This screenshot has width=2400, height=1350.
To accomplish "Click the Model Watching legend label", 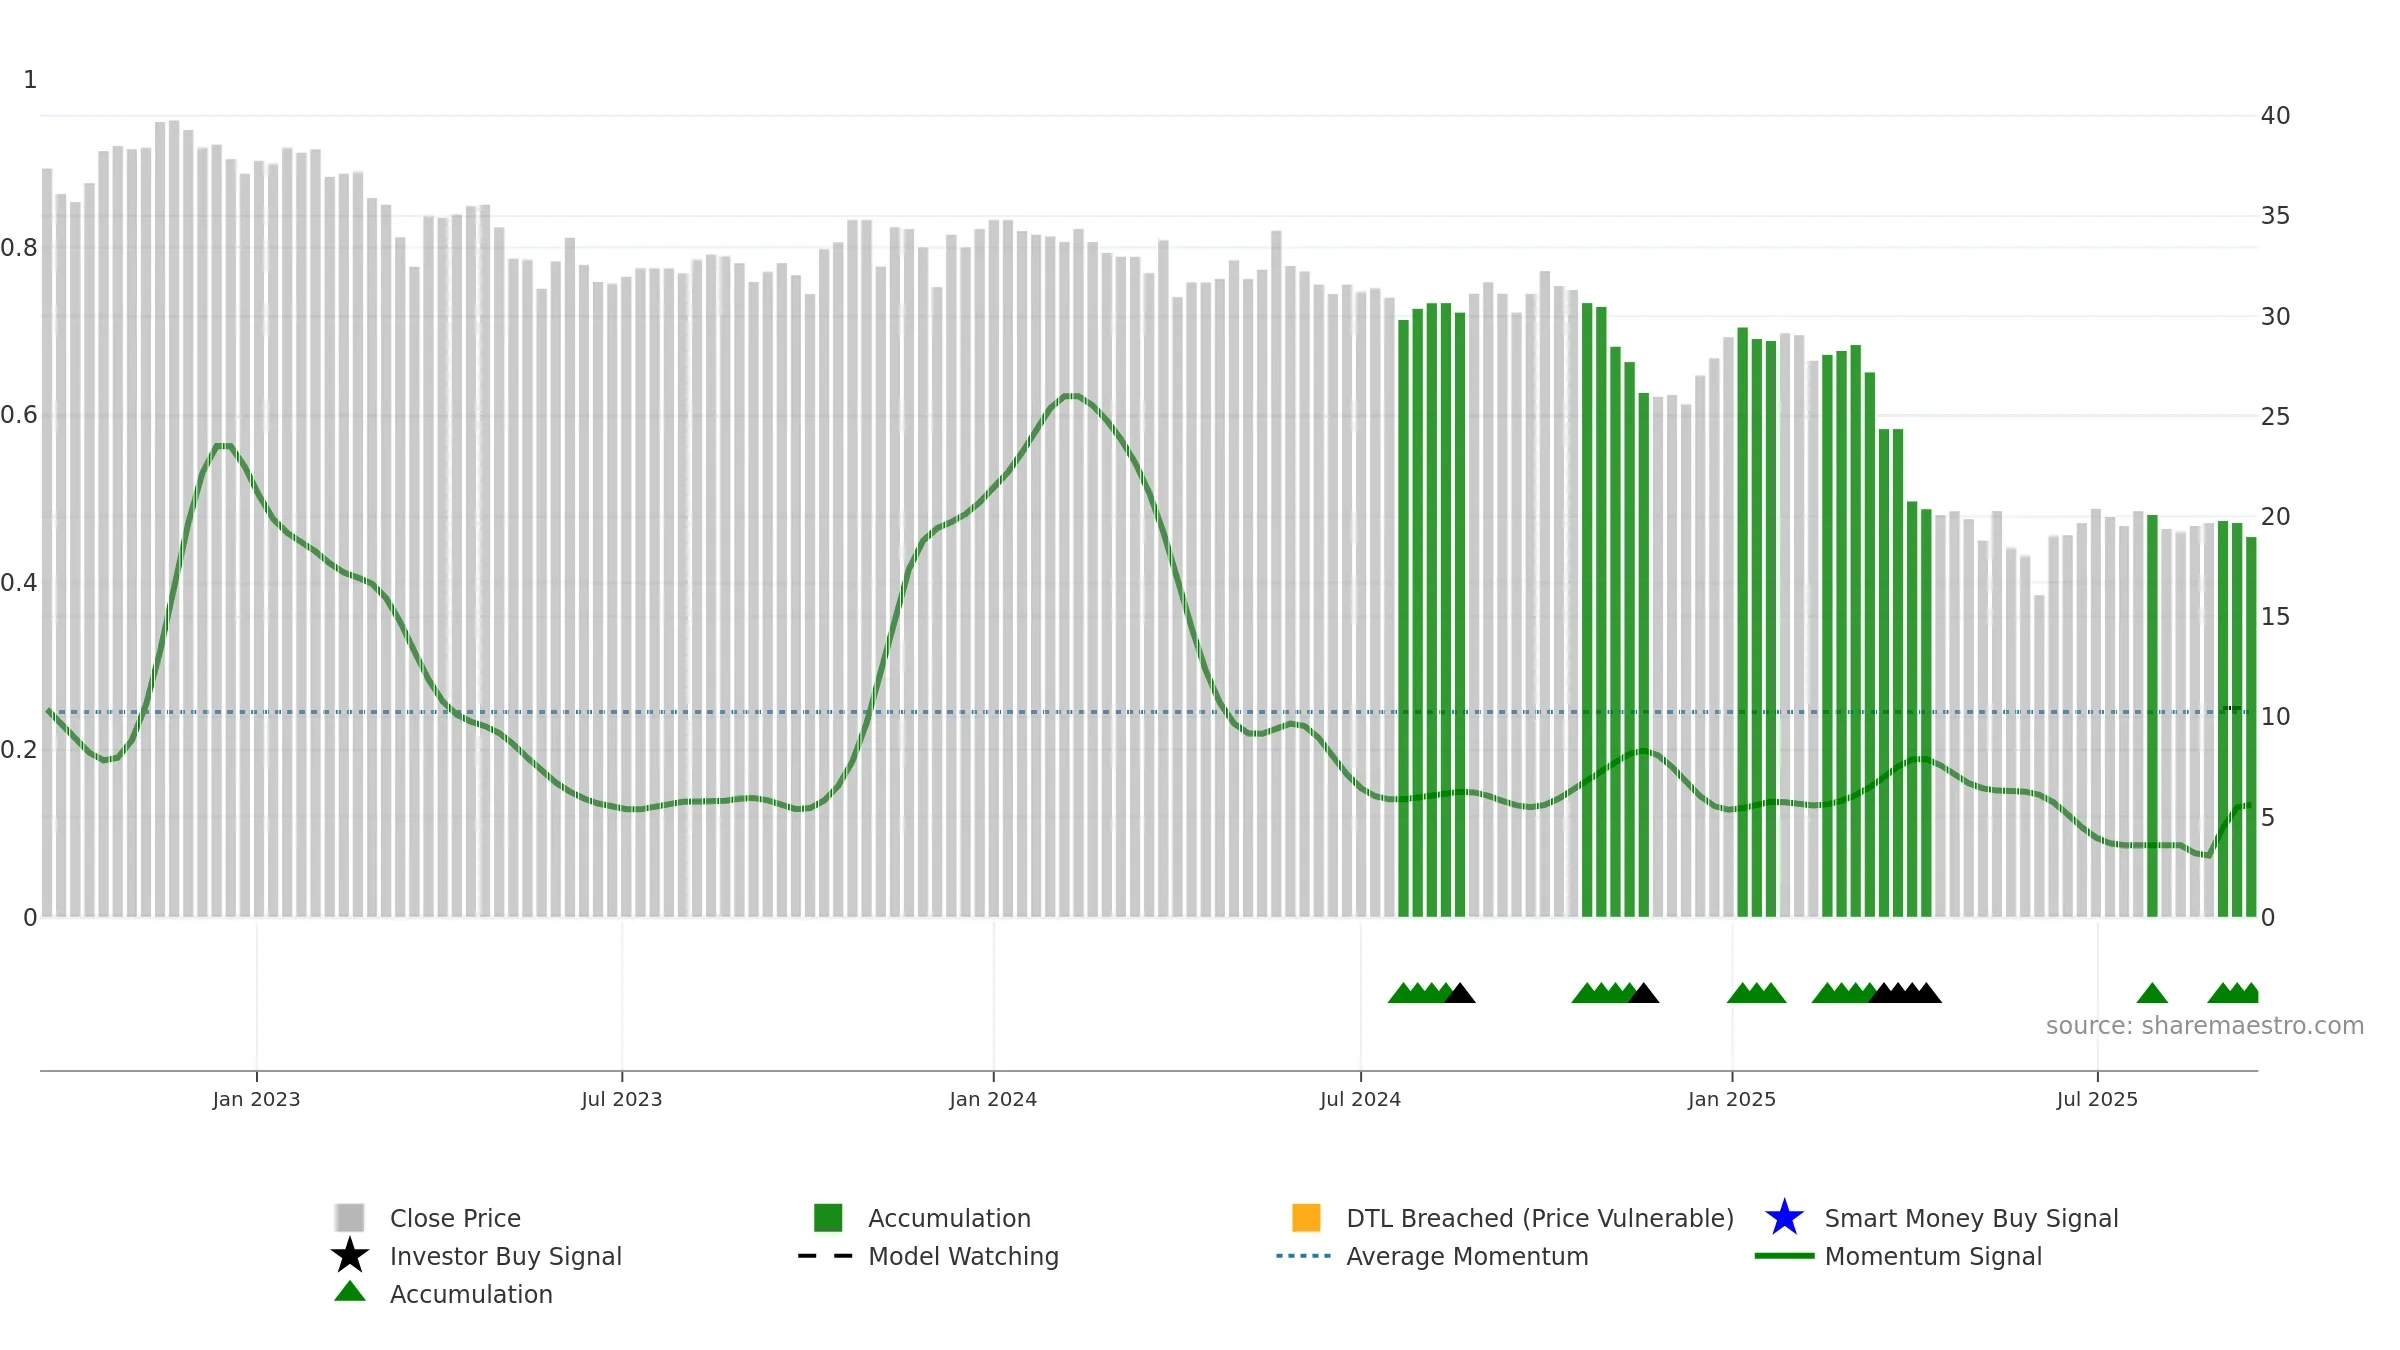I will 963,1256.
